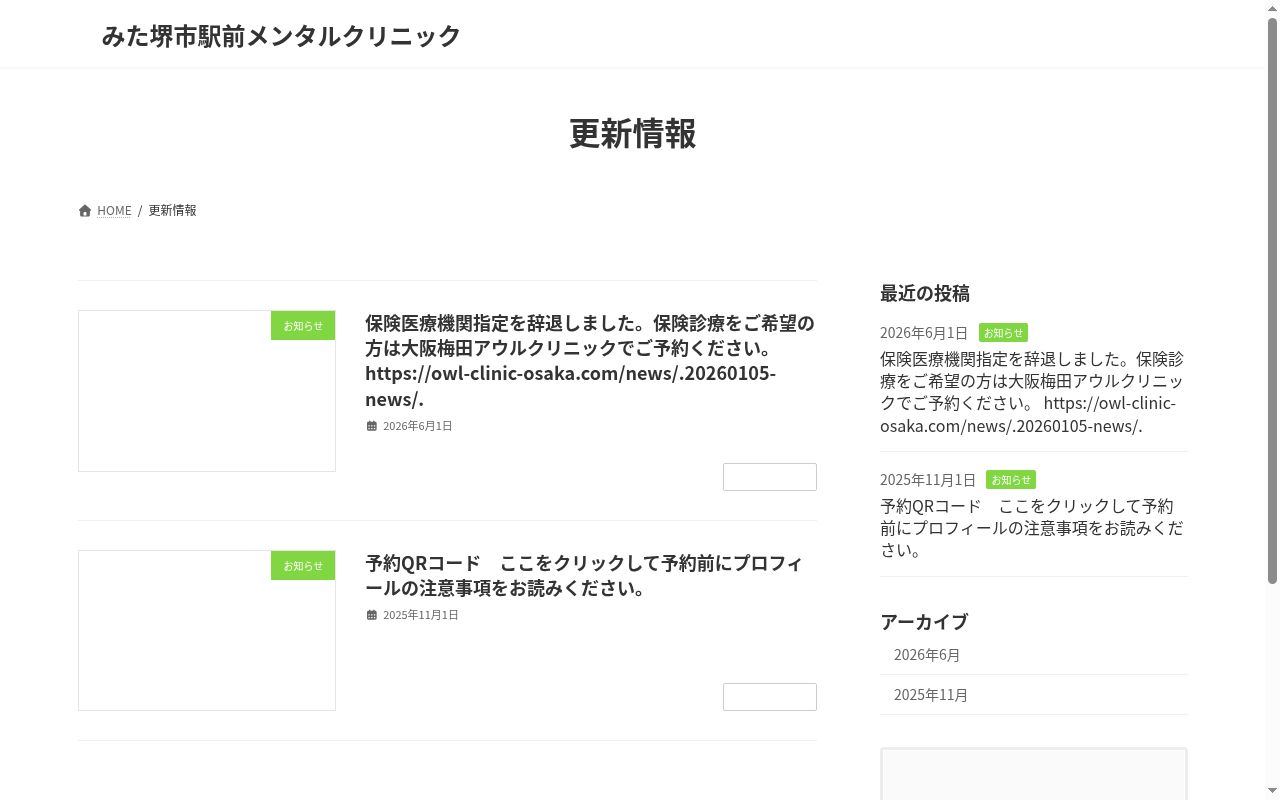The height and width of the screenshot is (800, 1280).
Task: Open the 予約QRコード post thumbnail image
Action: pyautogui.click(x=207, y=631)
